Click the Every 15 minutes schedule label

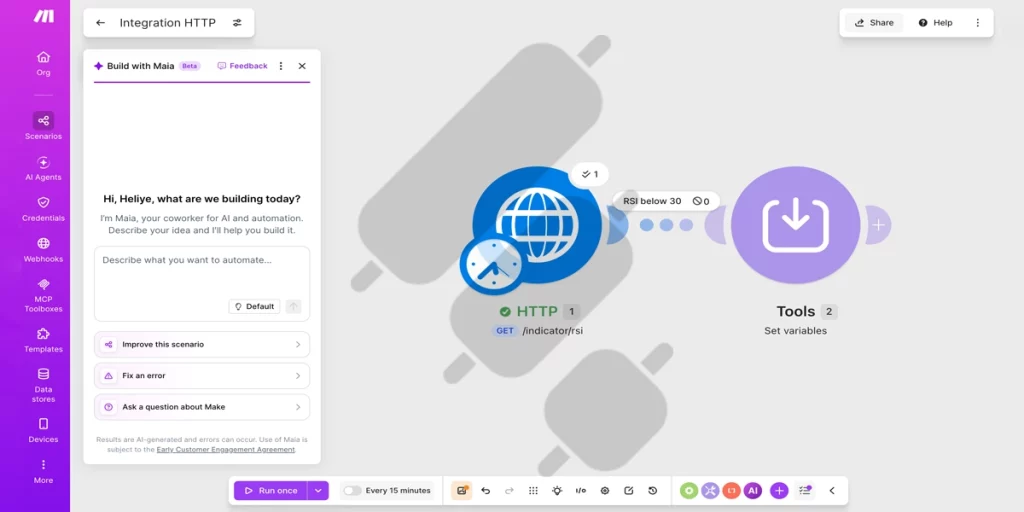(x=398, y=490)
